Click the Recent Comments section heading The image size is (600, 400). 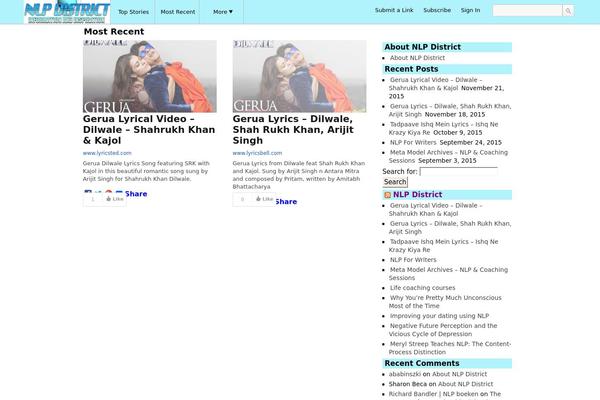(x=422, y=363)
